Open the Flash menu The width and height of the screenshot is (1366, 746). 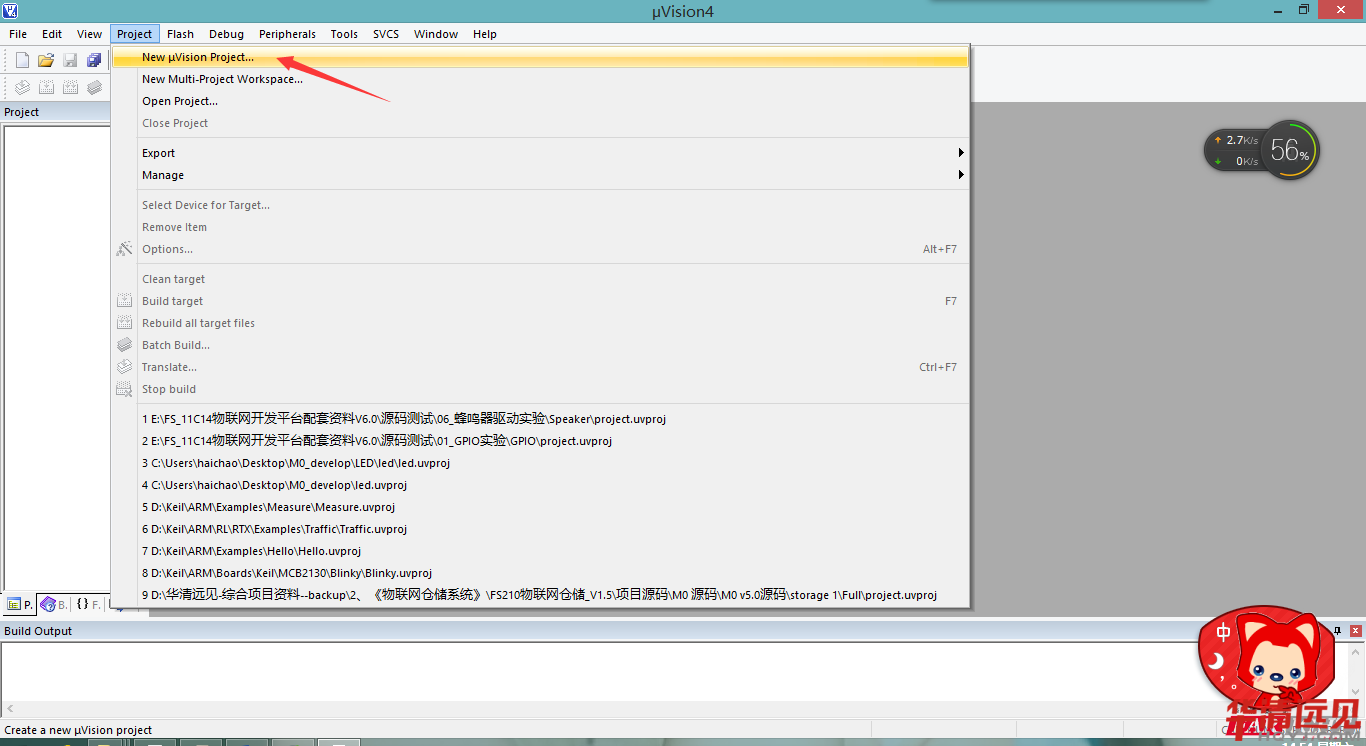pyautogui.click(x=180, y=34)
